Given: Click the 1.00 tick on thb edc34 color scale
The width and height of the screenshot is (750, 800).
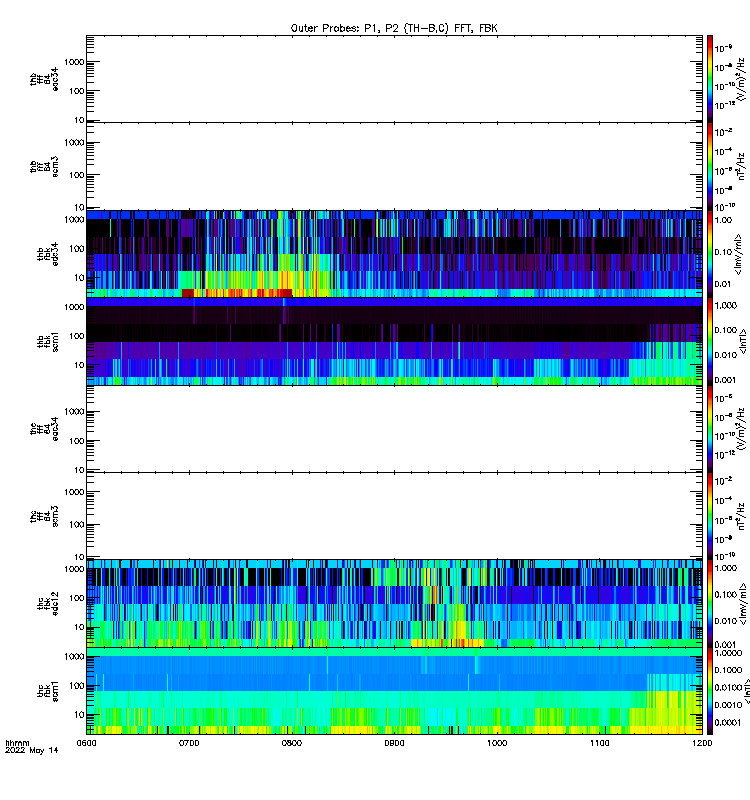Looking at the screenshot, I should [x=723, y=220].
